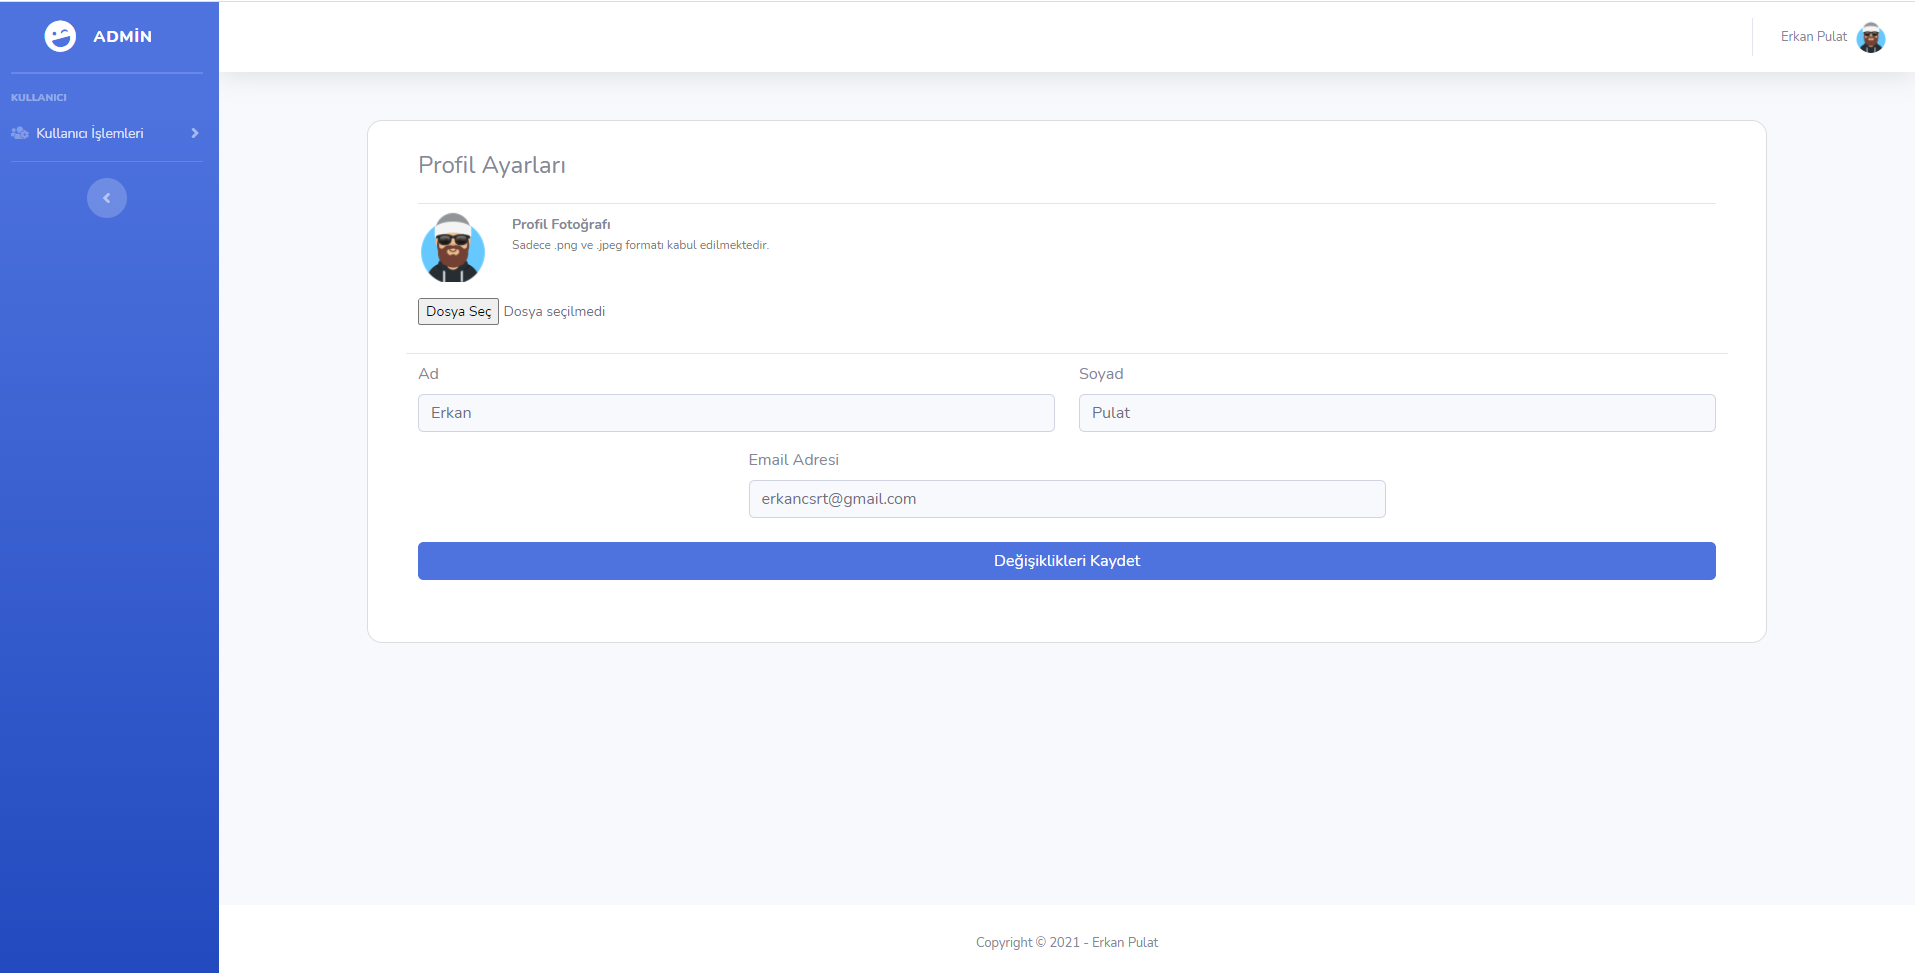This screenshot has height=973, width=1915.
Task: Focus the Soyad input containing Pulat
Action: pos(1397,413)
